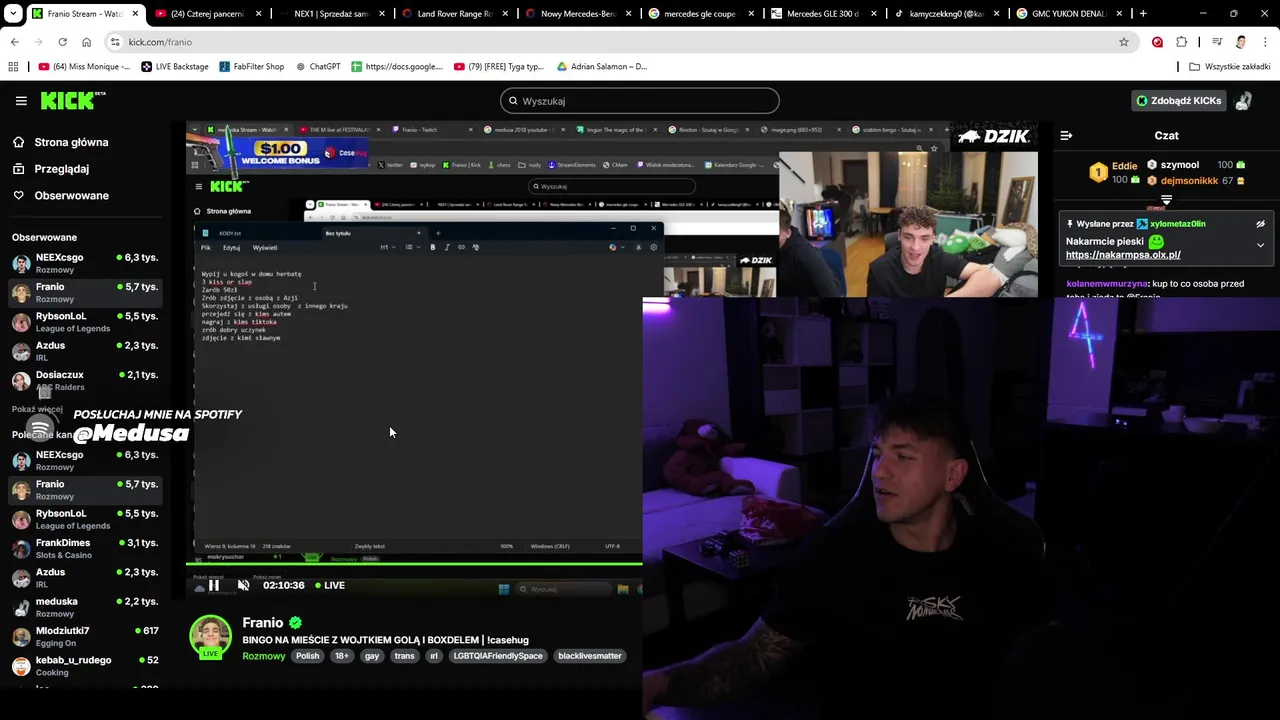1280x720 pixels.
Task: Click Franio's live avatar below player
Action: [x=210, y=637]
